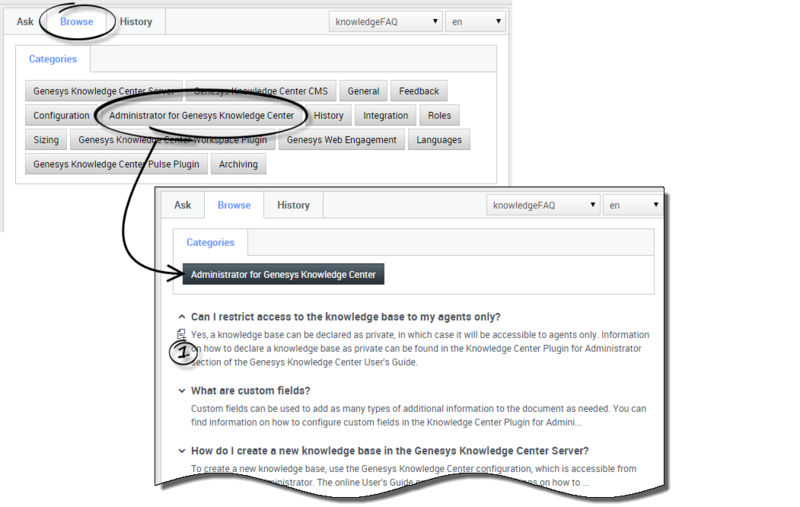Select the Languages category button

(x=439, y=140)
